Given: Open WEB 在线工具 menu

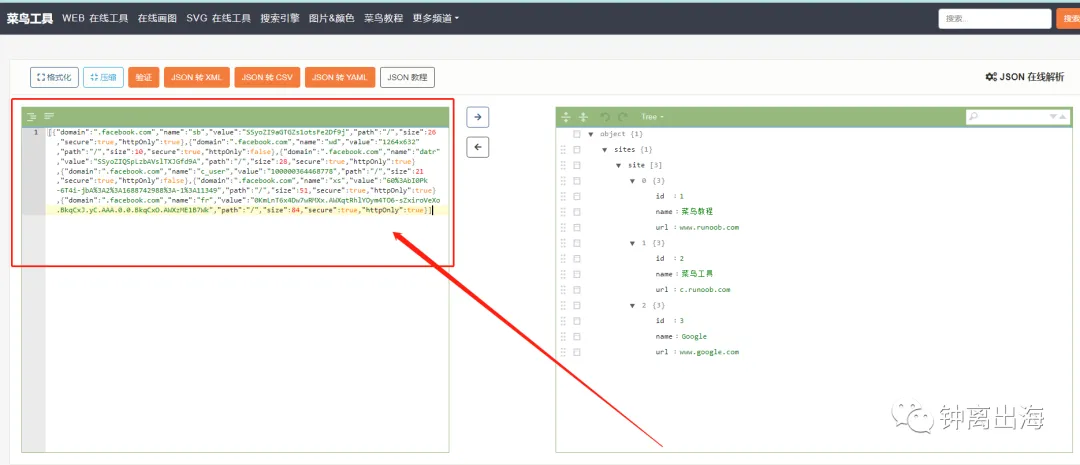Looking at the screenshot, I should point(95,19).
